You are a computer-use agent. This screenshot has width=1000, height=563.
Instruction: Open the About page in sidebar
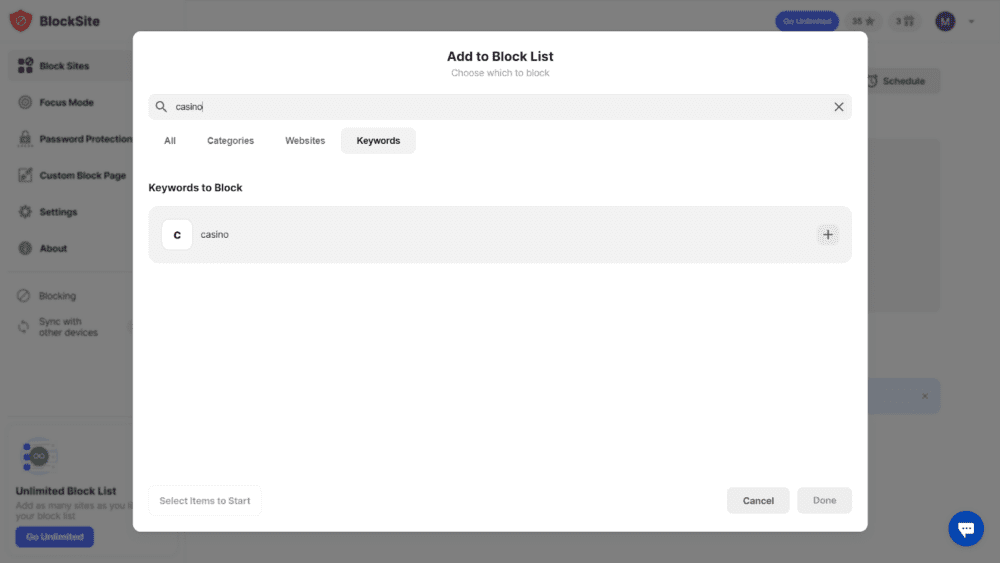coord(53,249)
